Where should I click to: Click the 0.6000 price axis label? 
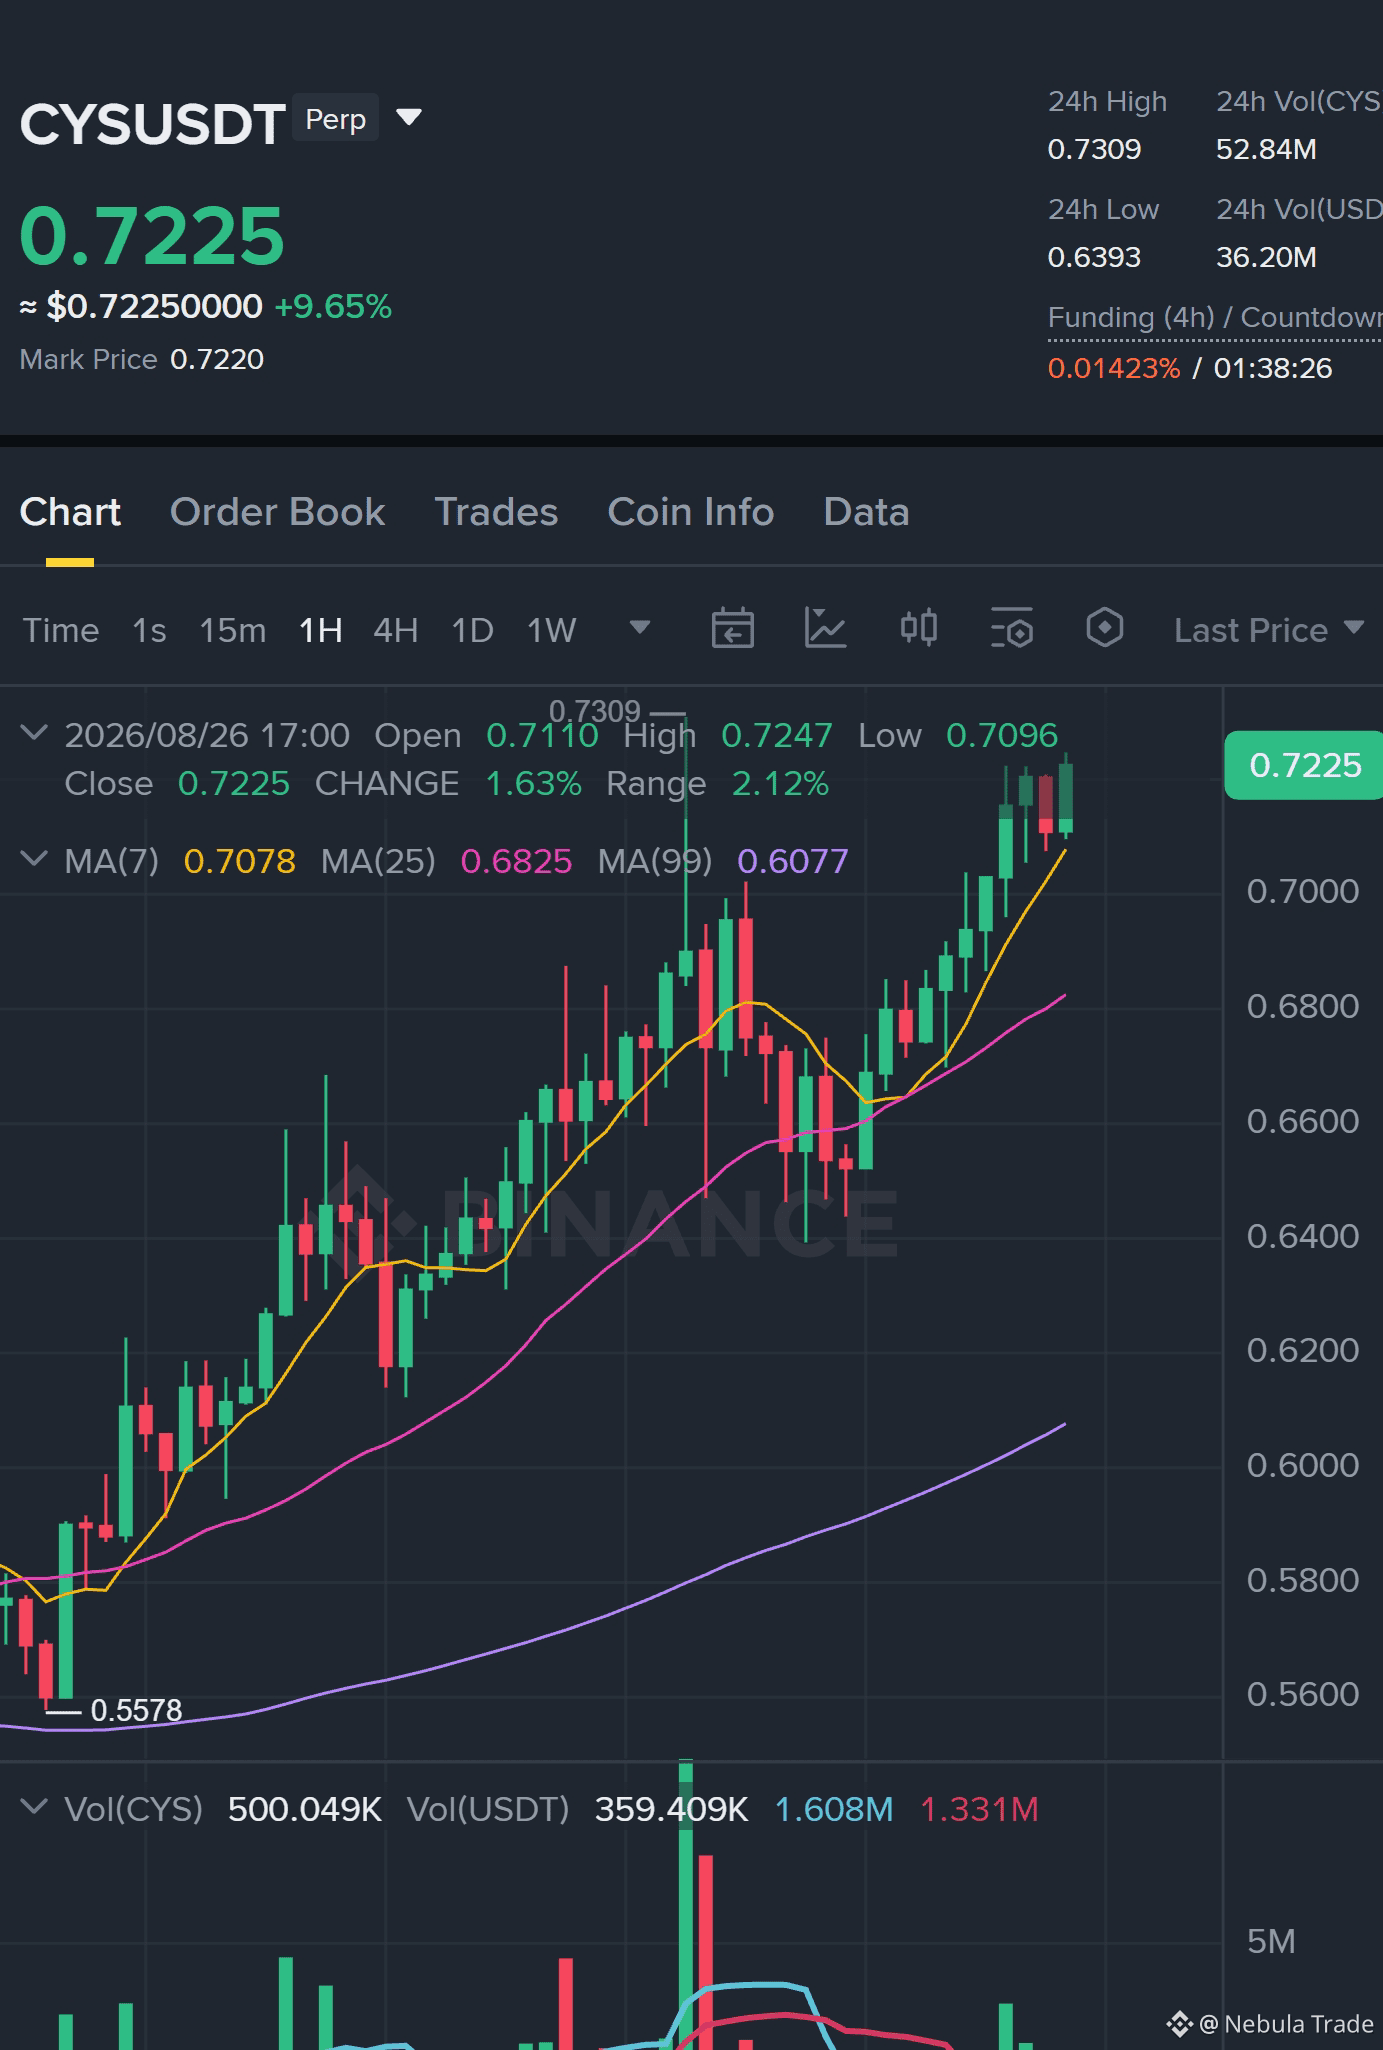tap(1303, 1465)
